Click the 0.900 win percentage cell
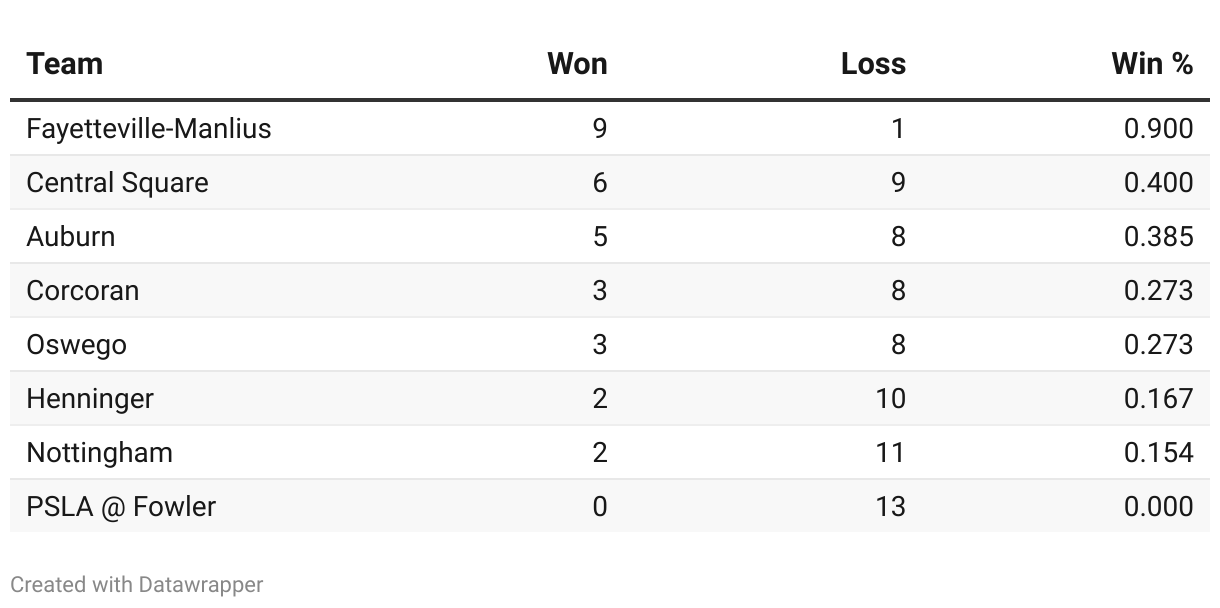1220x608 pixels. [x=1158, y=129]
